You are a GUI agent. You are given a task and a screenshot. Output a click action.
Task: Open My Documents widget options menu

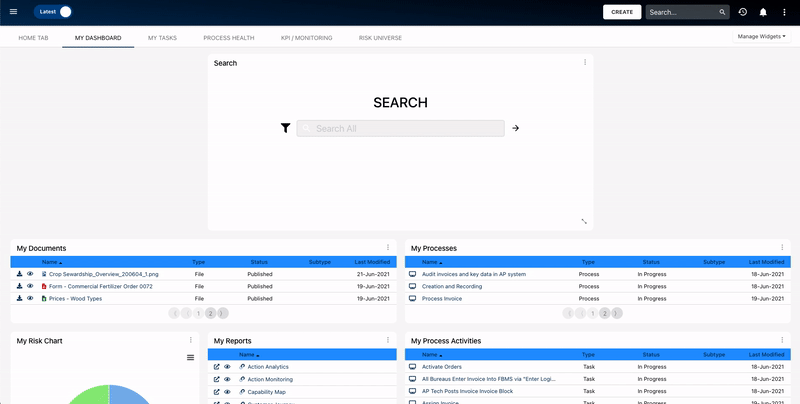click(x=388, y=247)
